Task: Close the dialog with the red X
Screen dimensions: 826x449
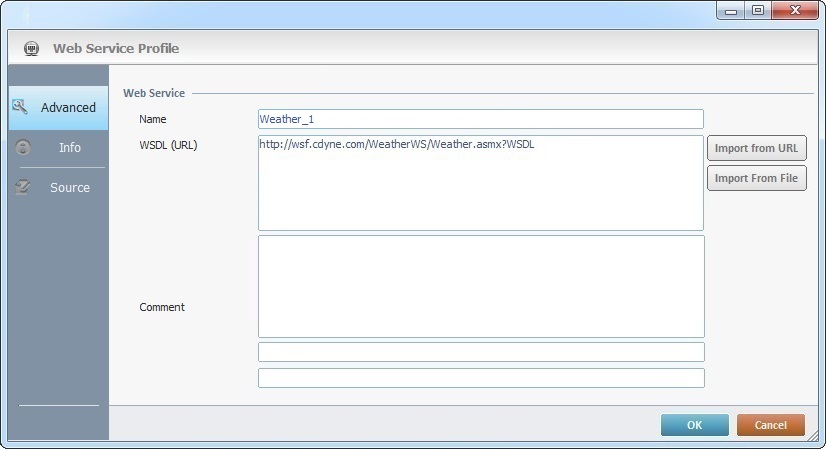Action: (795, 10)
